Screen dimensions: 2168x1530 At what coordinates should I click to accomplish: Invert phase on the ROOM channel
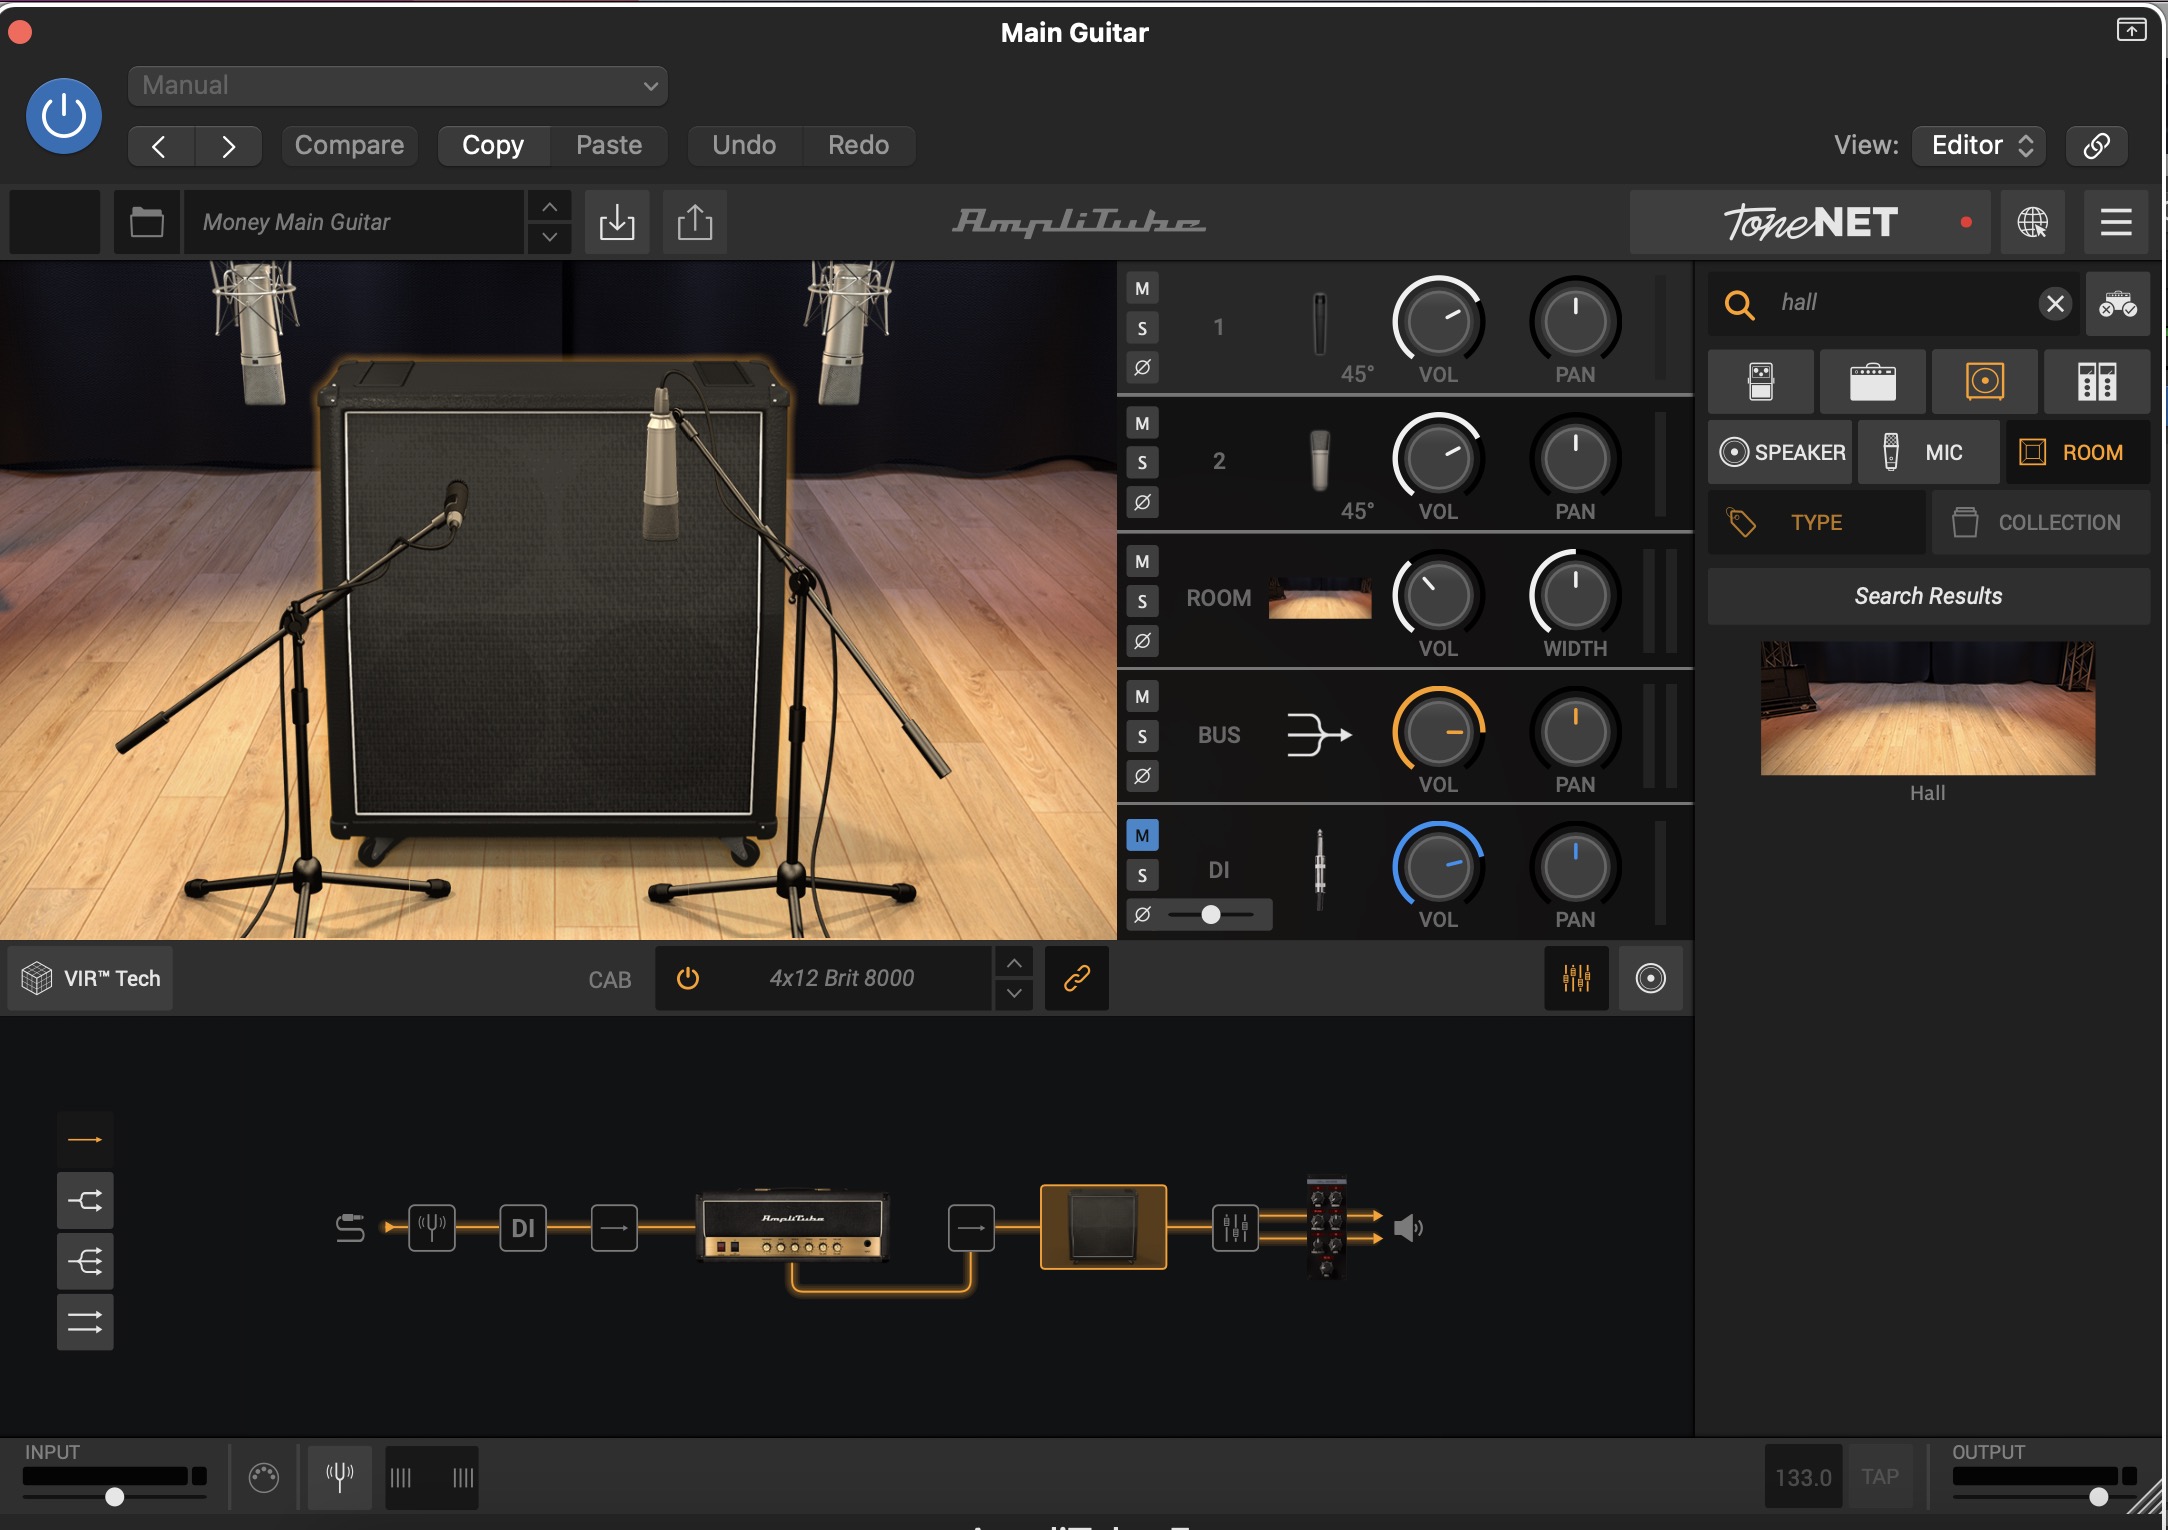click(1142, 640)
